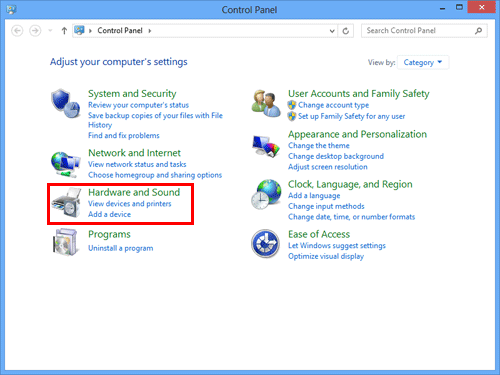Click Add a language
500x375 pixels.
click(x=314, y=196)
